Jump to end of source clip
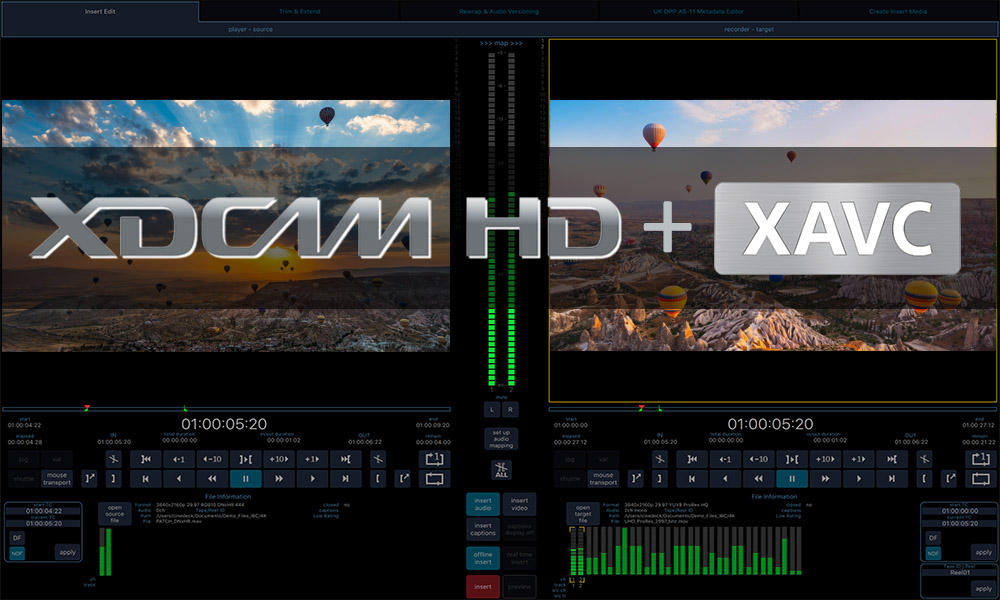The width and height of the screenshot is (1000, 600). point(345,478)
